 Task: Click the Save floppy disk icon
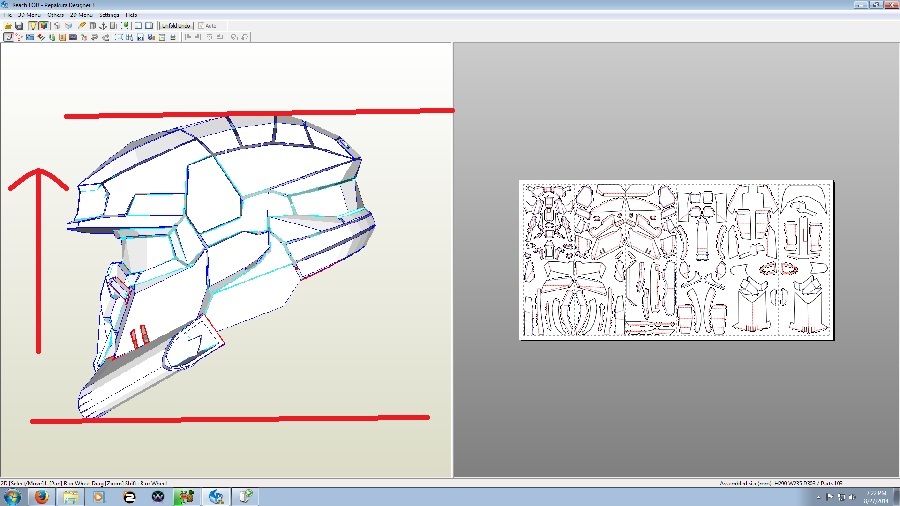(x=19, y=26)
